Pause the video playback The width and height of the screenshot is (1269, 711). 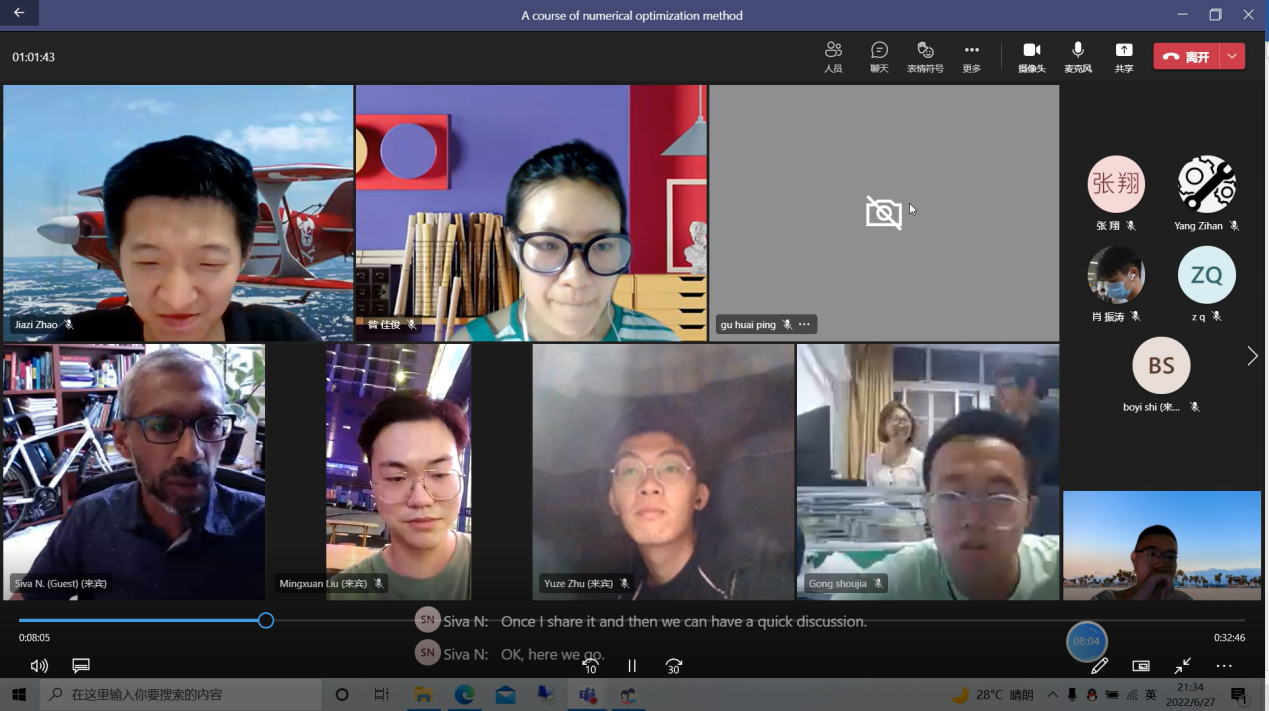pyautogui.click(x=632, y=666)
